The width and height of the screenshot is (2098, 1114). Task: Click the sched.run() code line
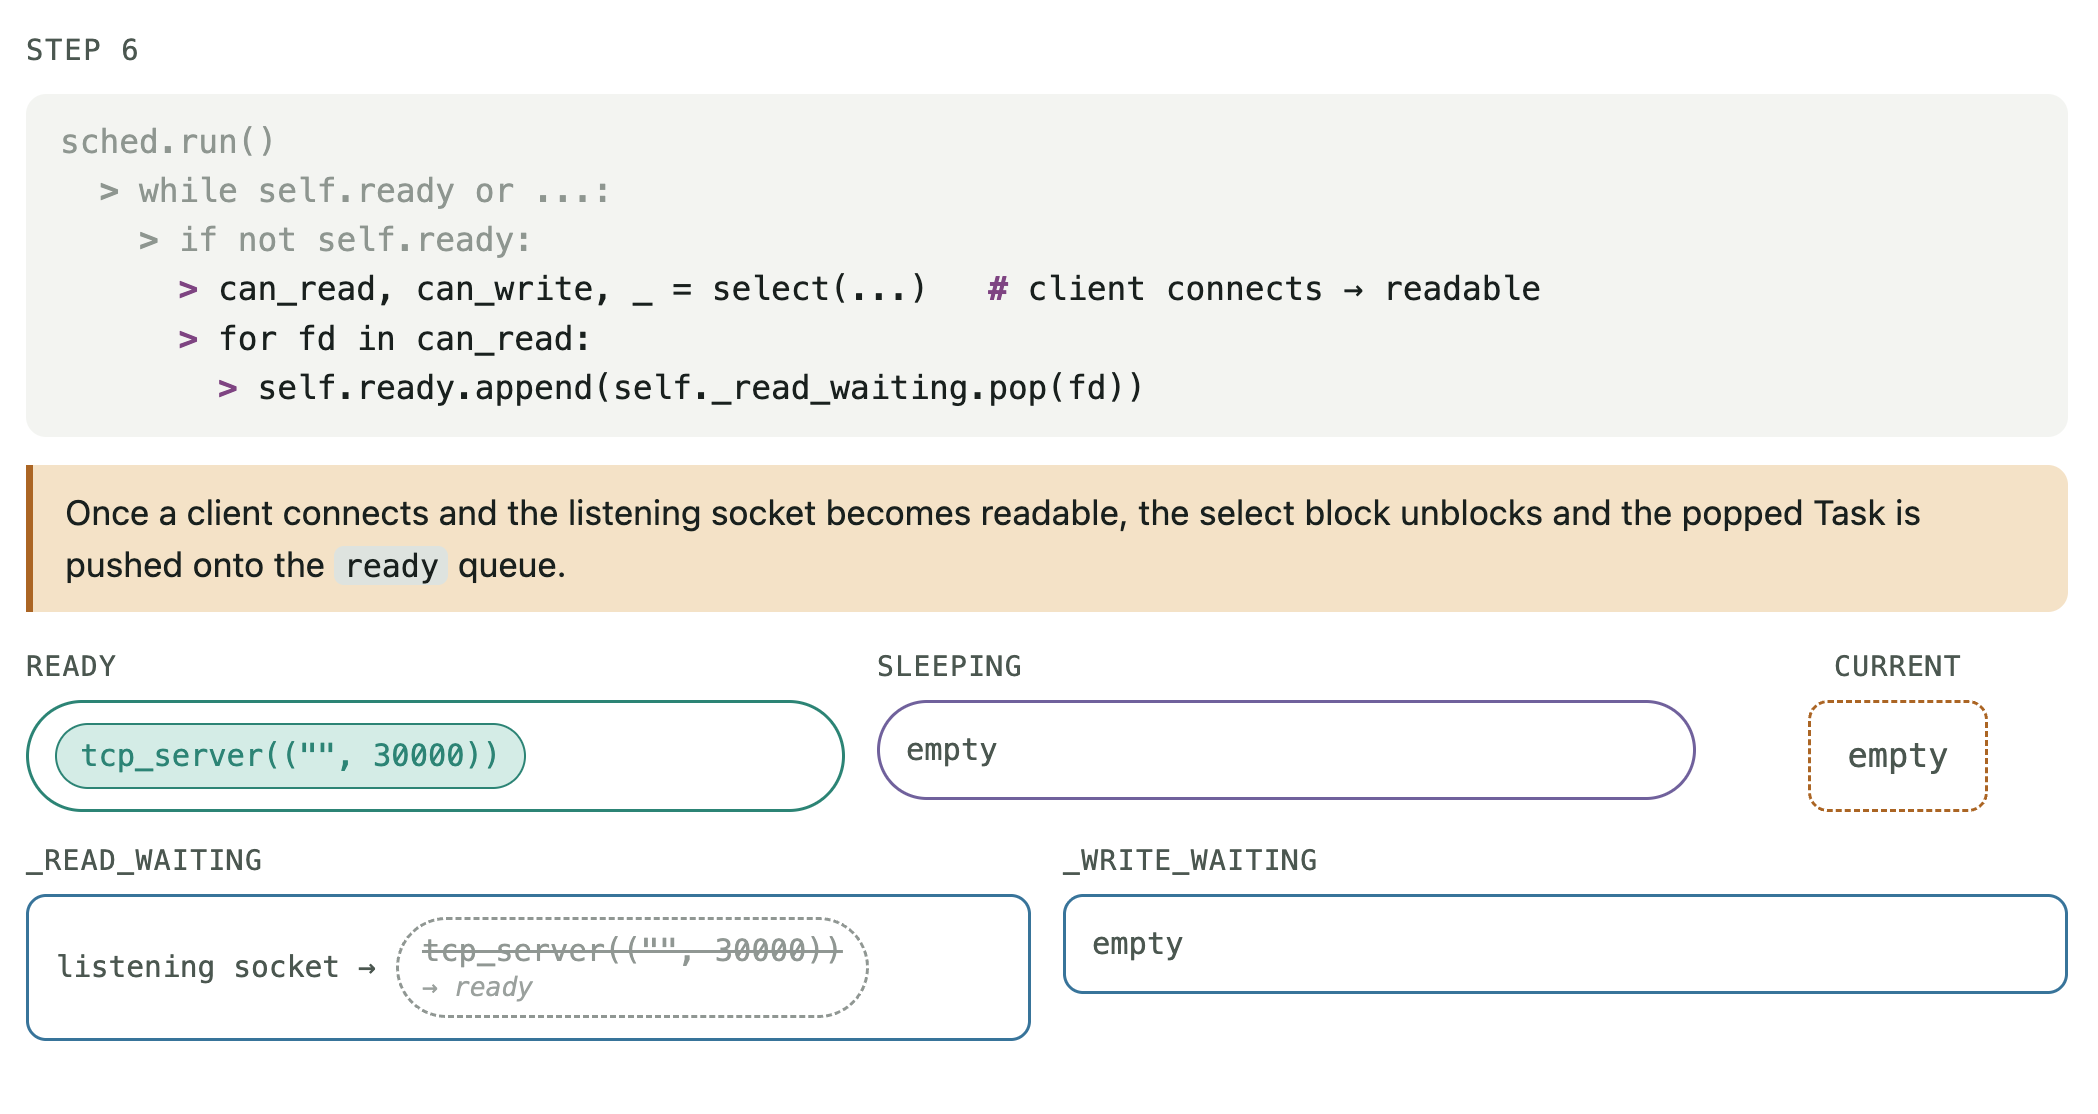(x=167, y=142)
